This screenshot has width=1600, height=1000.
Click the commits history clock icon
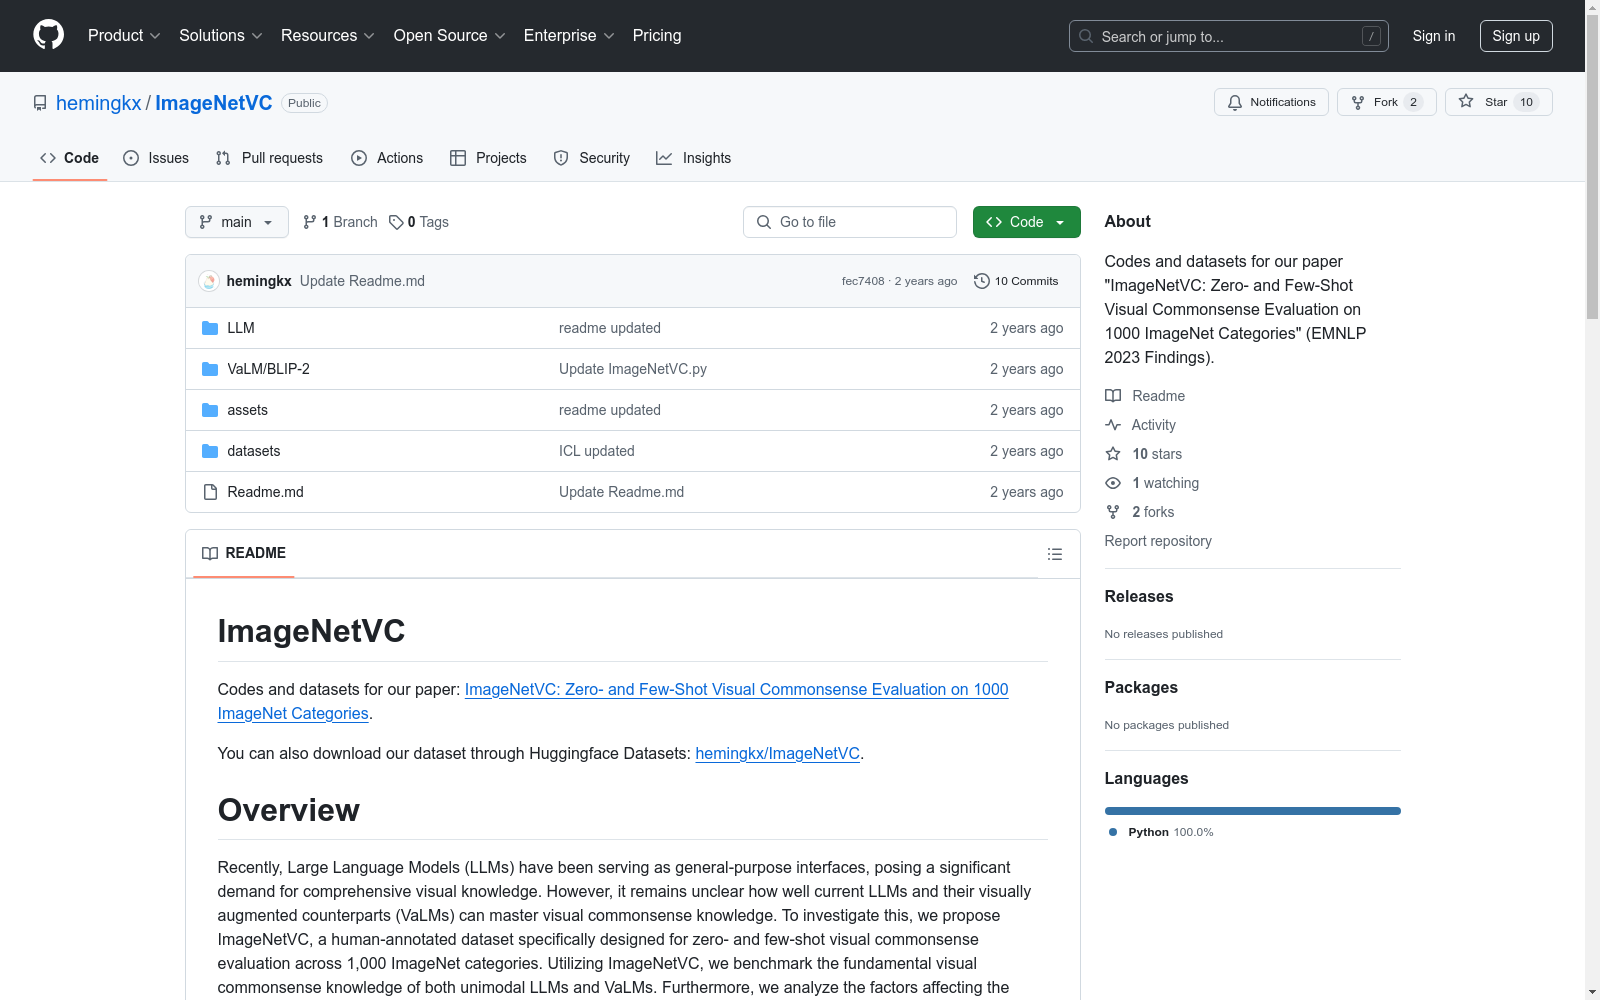pos(982,281)
